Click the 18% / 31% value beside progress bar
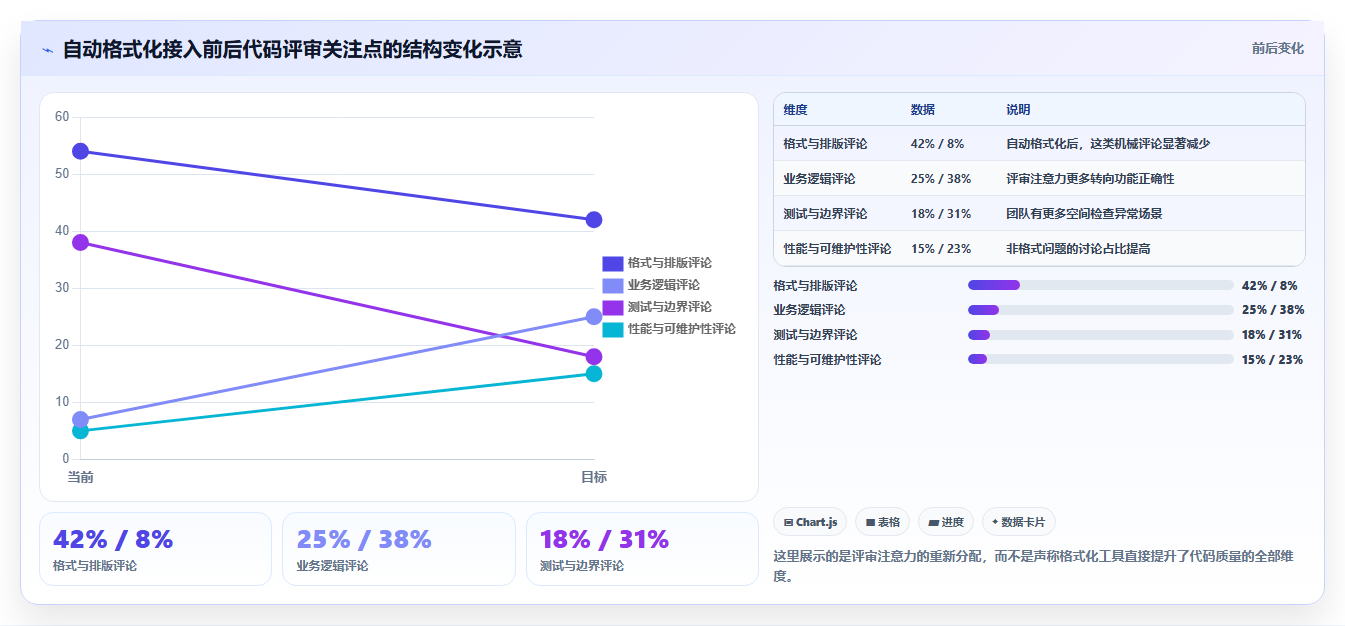 1272,335
